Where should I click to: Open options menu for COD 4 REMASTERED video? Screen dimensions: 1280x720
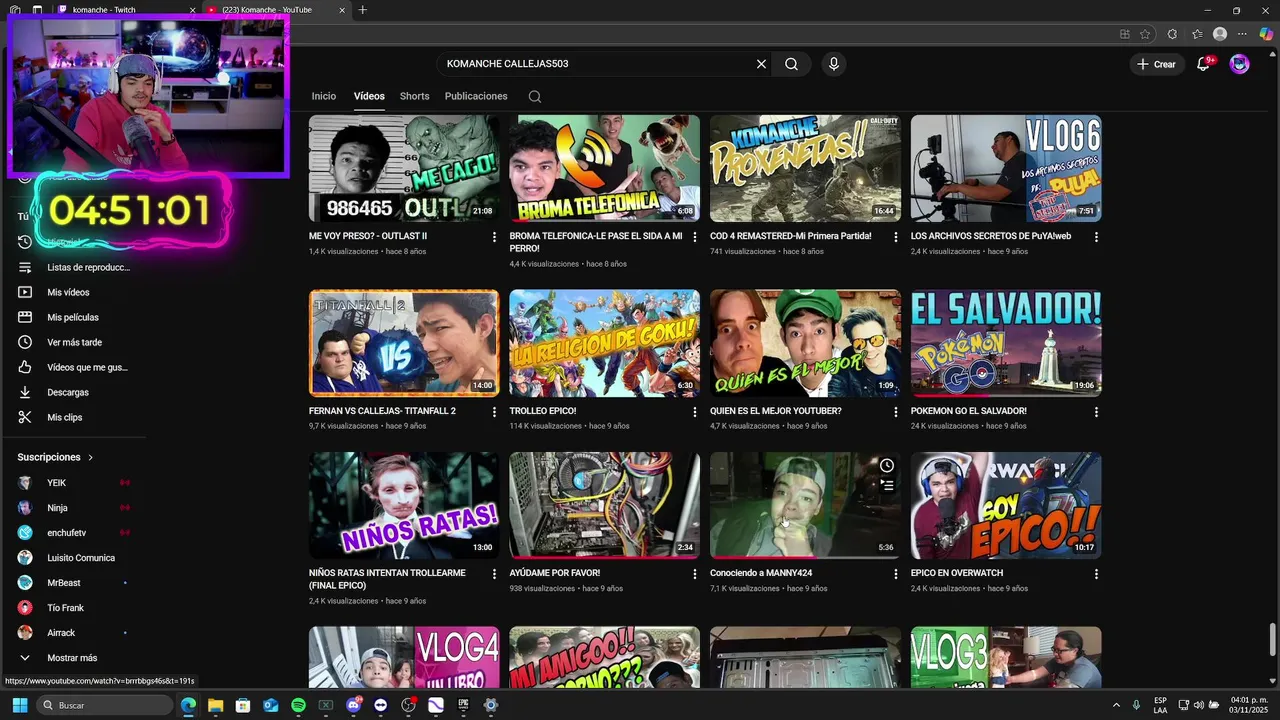[x=895, y=237]
